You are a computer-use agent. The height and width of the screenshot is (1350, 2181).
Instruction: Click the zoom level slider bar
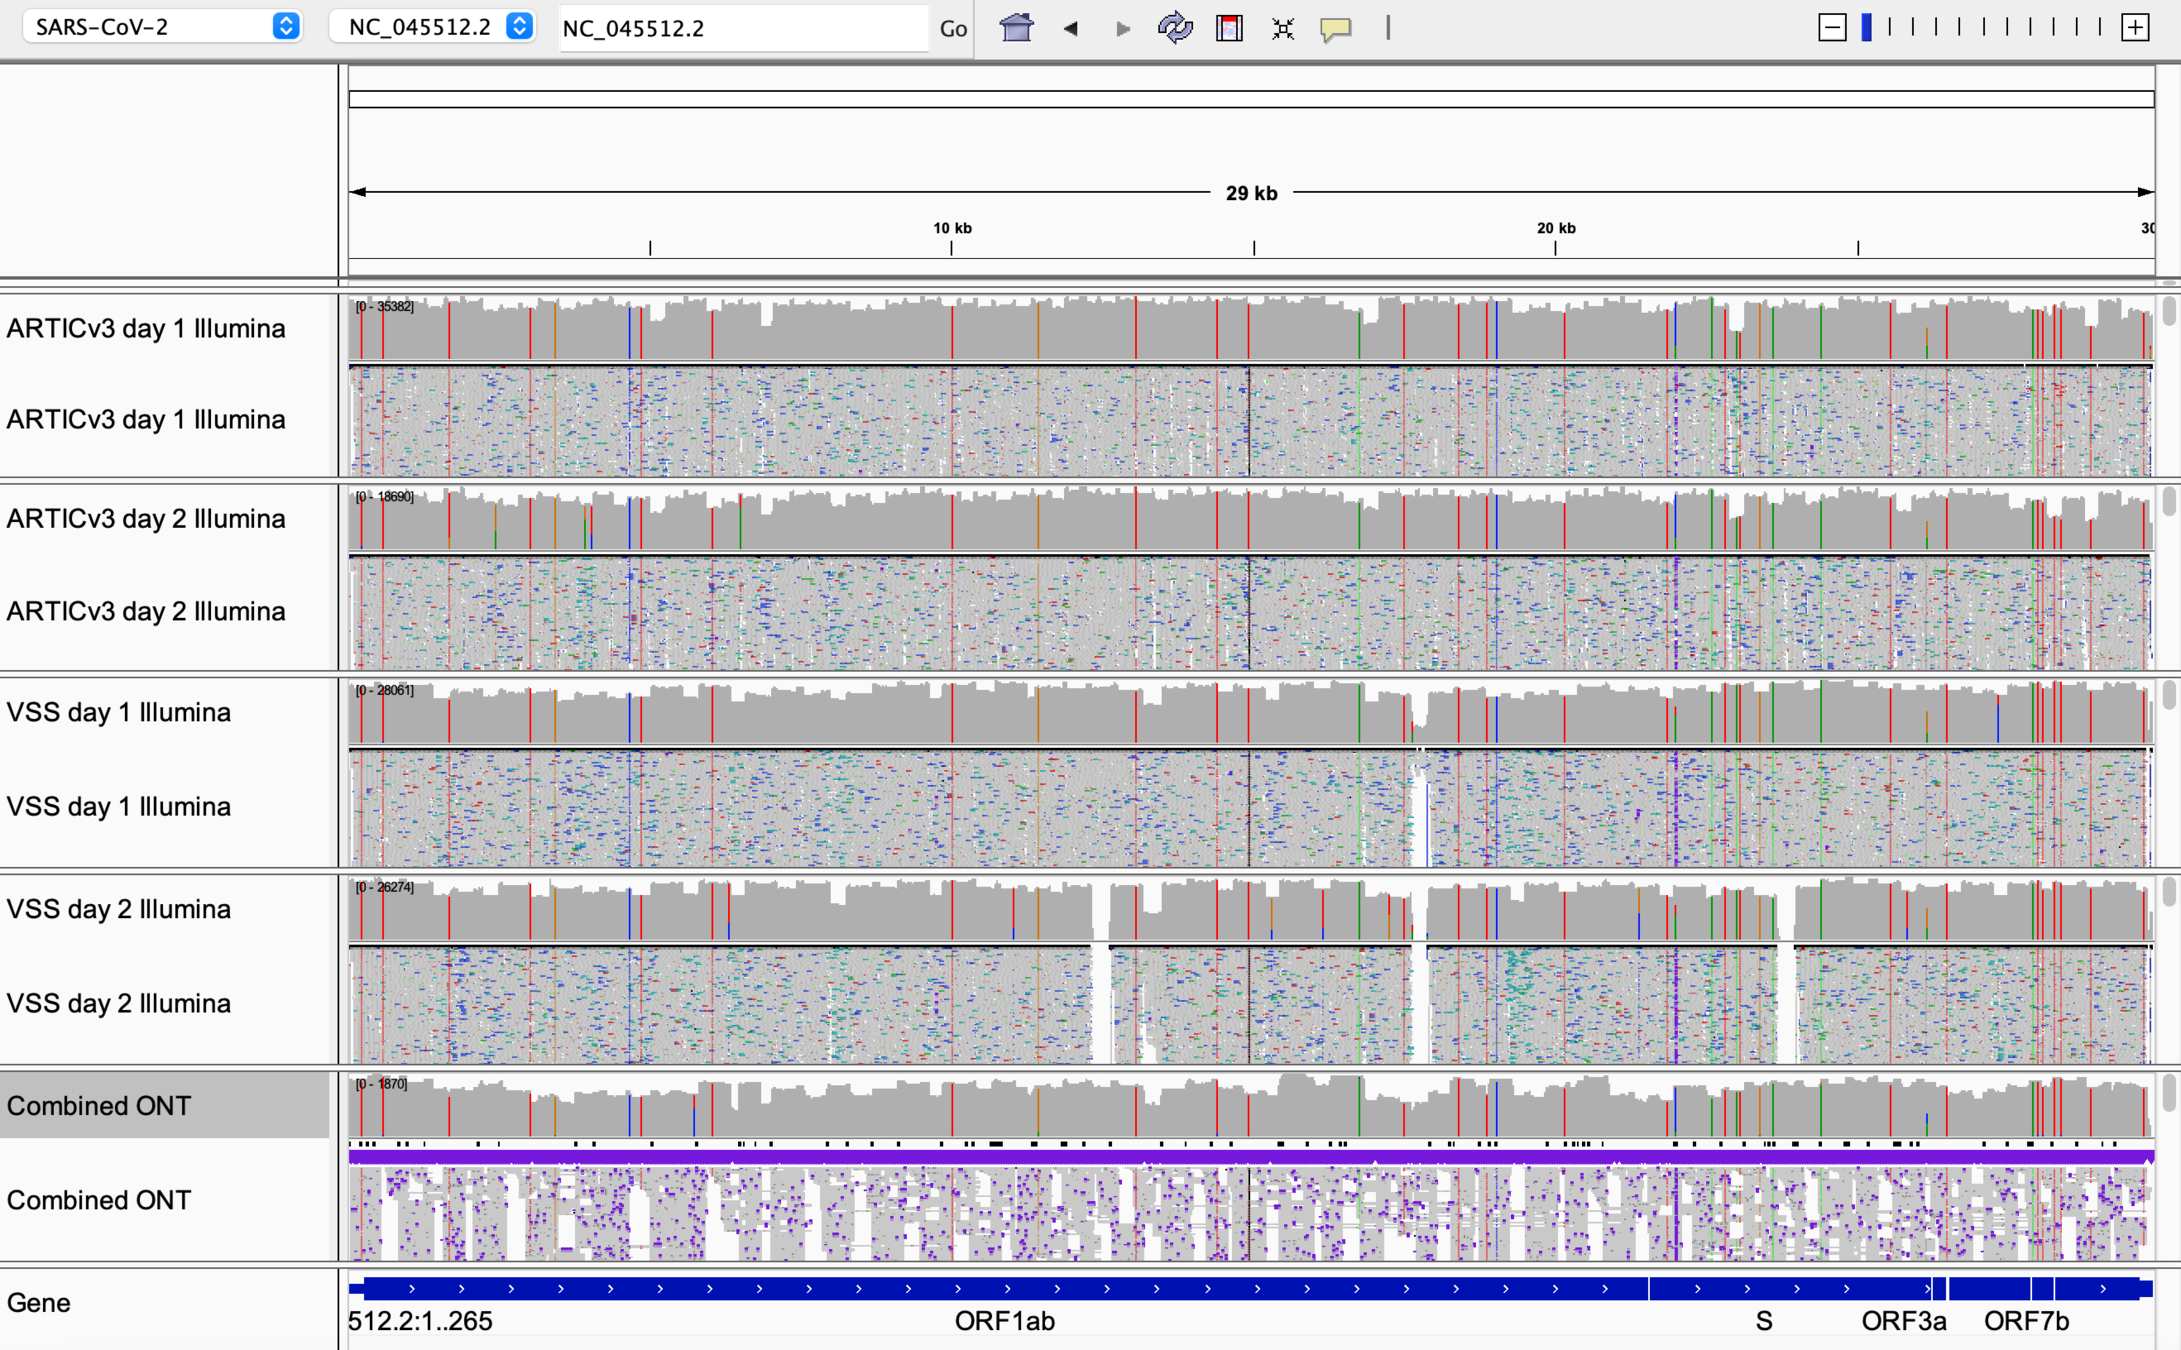(1982, 27)
